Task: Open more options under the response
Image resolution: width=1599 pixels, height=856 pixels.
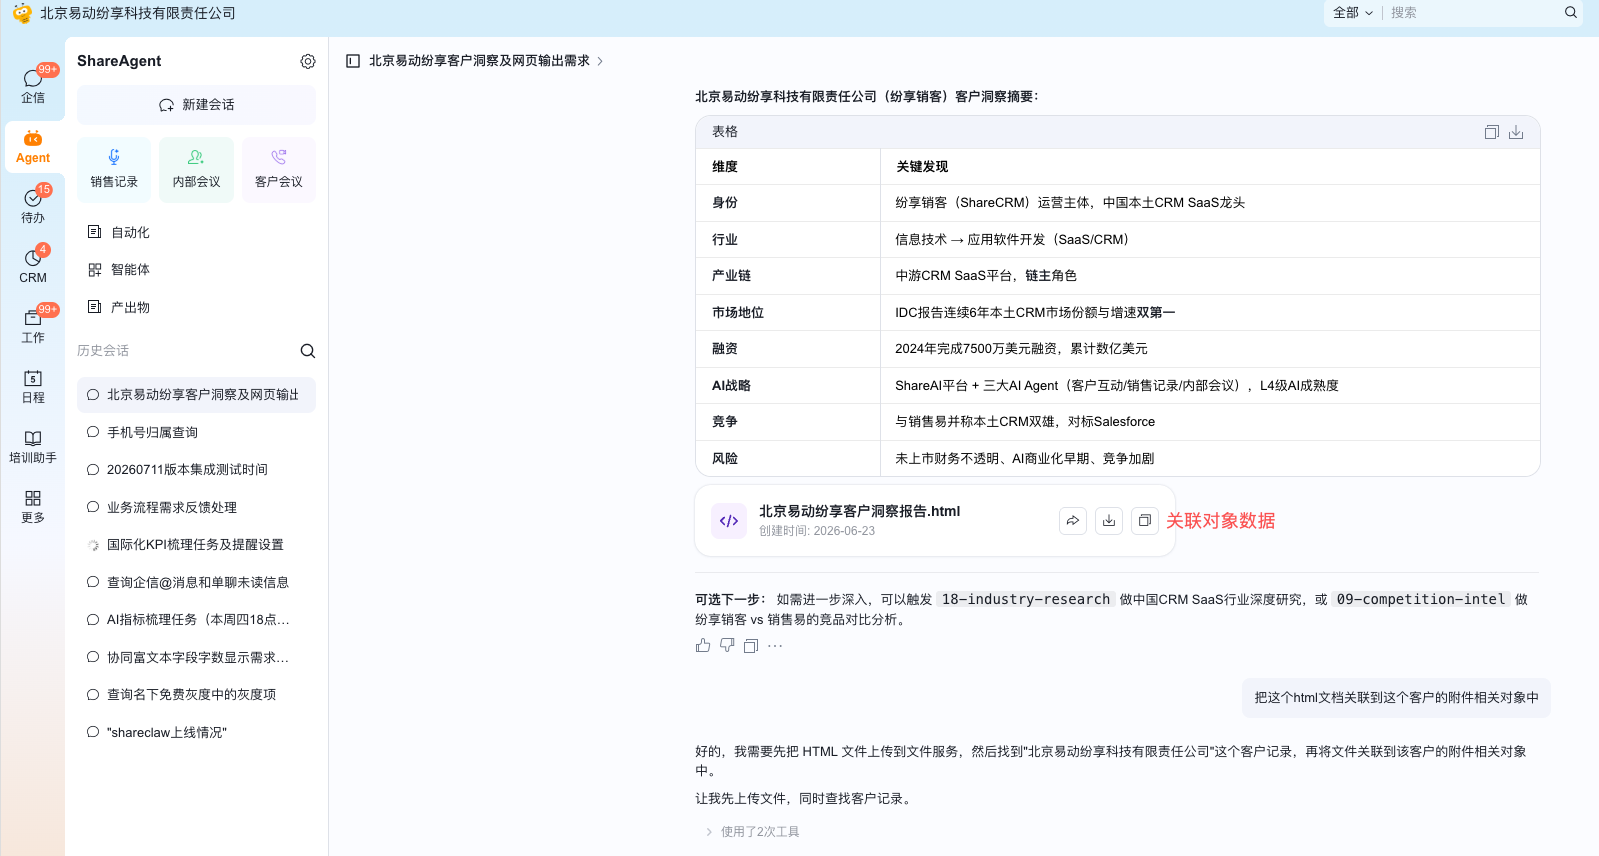Action: tap(775, 646)
